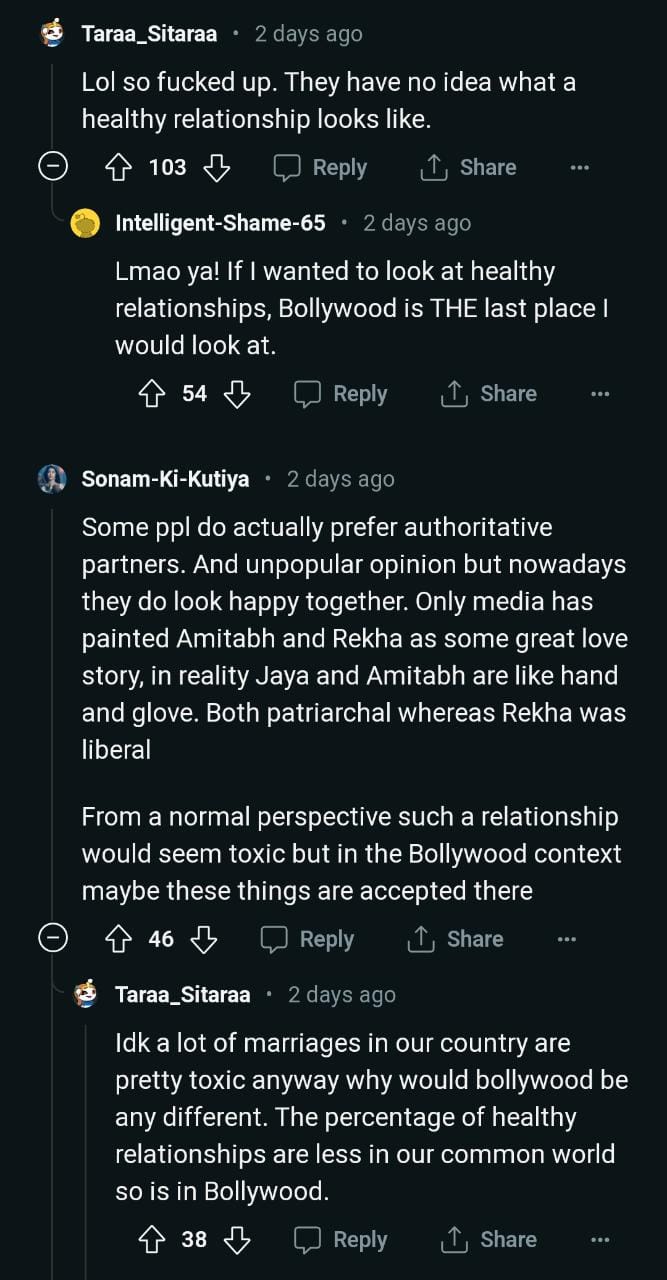Reply to Sonam-Ki-Kutiya's comment
667x1280 pixels.
pos(308,939)
